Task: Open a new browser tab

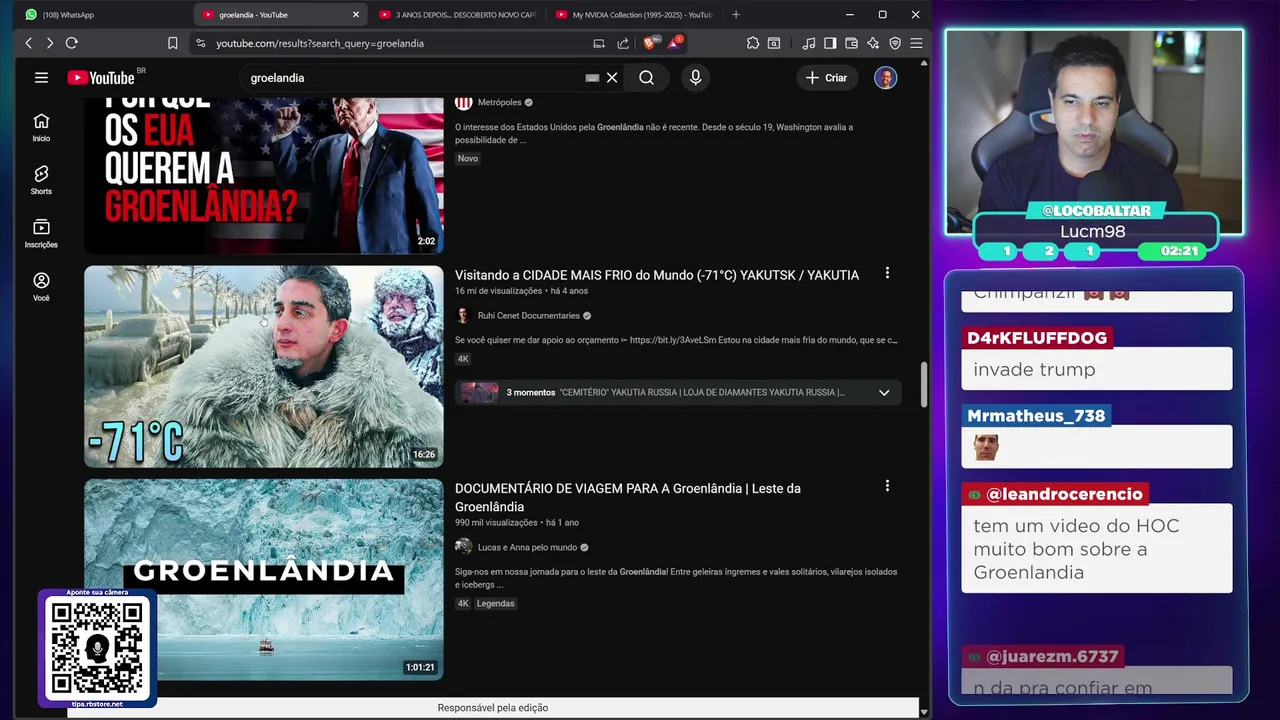Action: tap(736, 15)
